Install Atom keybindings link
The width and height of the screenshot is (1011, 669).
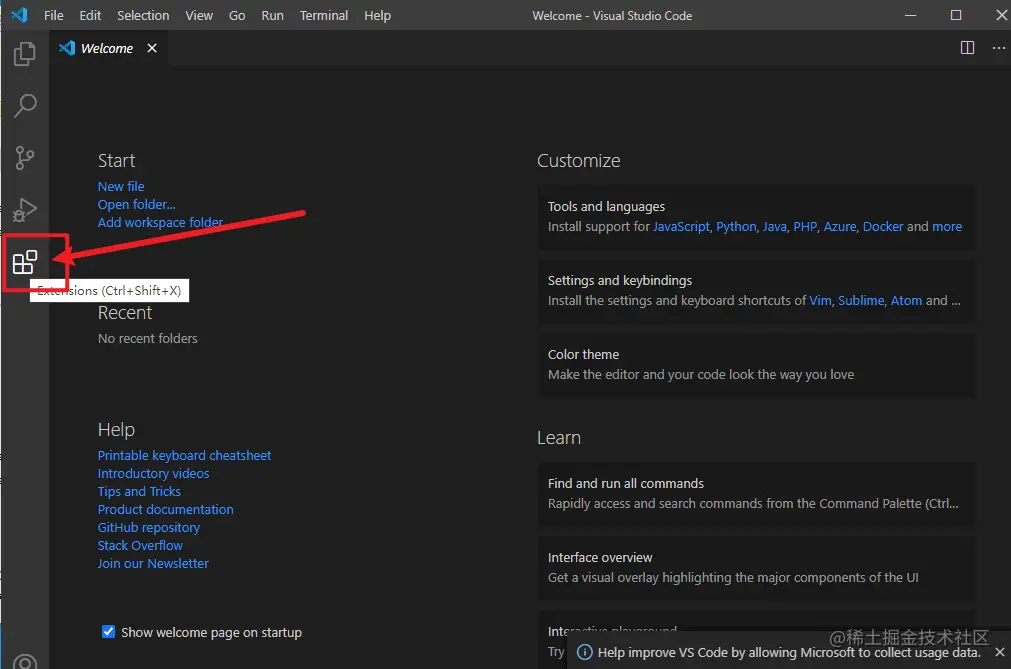(906, 300)
